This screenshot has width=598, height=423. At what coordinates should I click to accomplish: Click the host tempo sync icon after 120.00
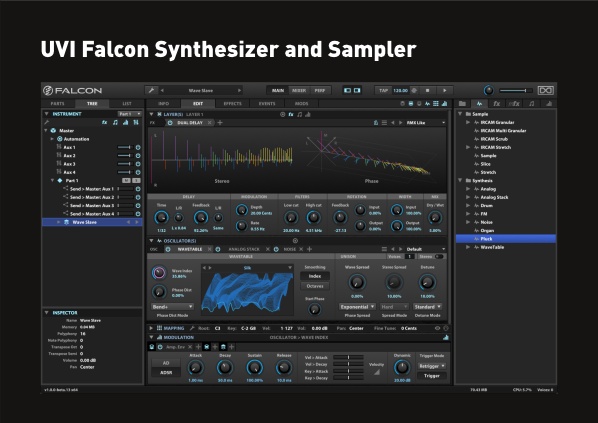pyautogui.click(x=414, y=90)
